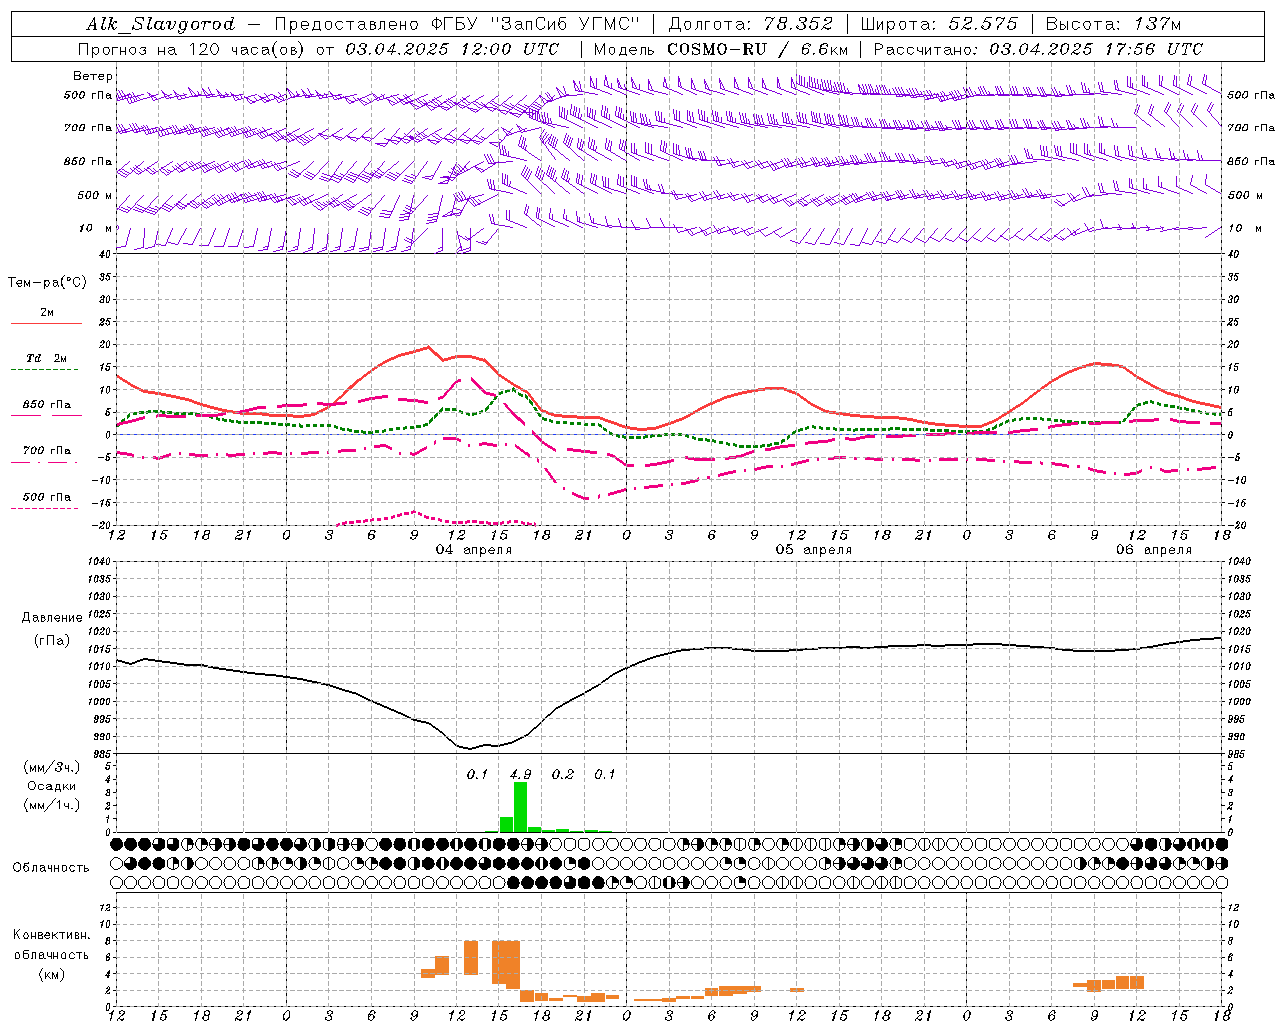
Task: Click the 2м temperature legend entry
Action: click(47, 312)
